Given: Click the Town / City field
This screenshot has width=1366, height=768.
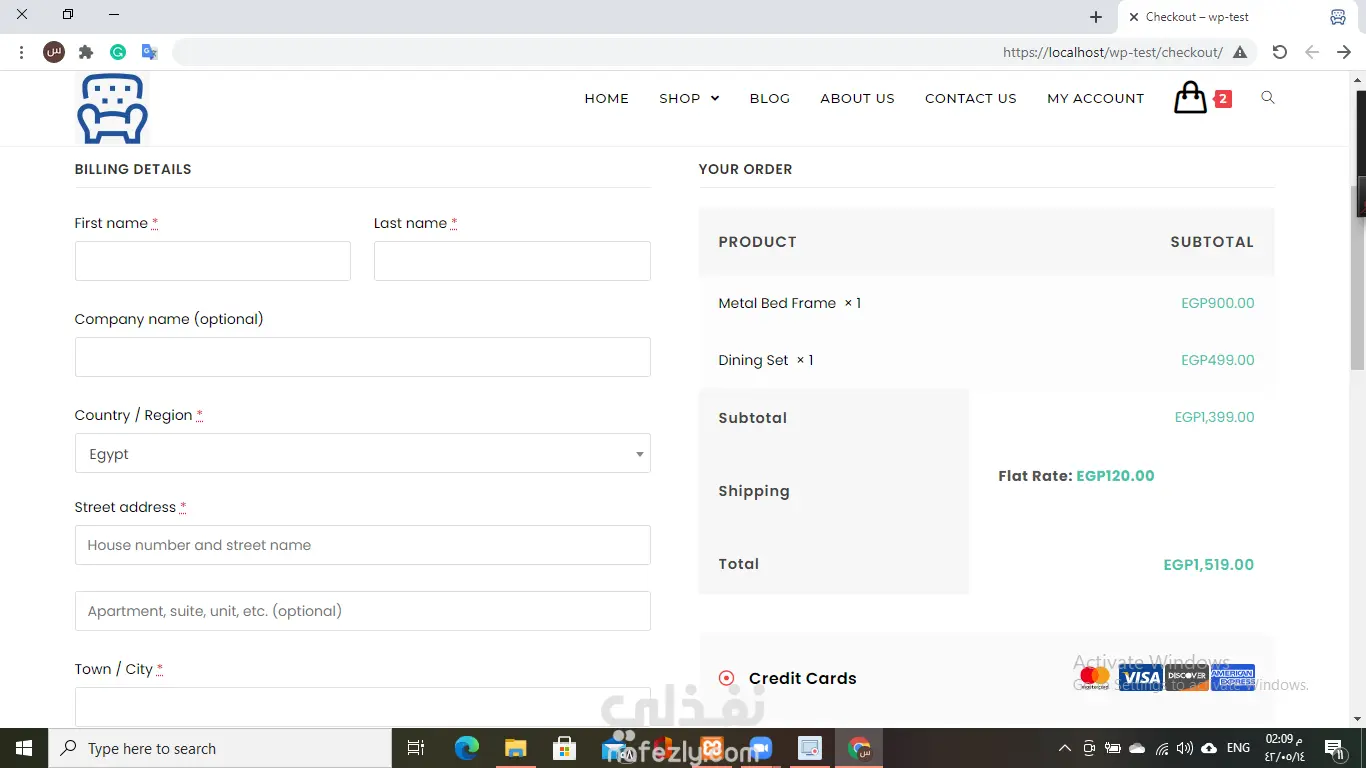Looking at the screenshot, I should pos(362,707).
